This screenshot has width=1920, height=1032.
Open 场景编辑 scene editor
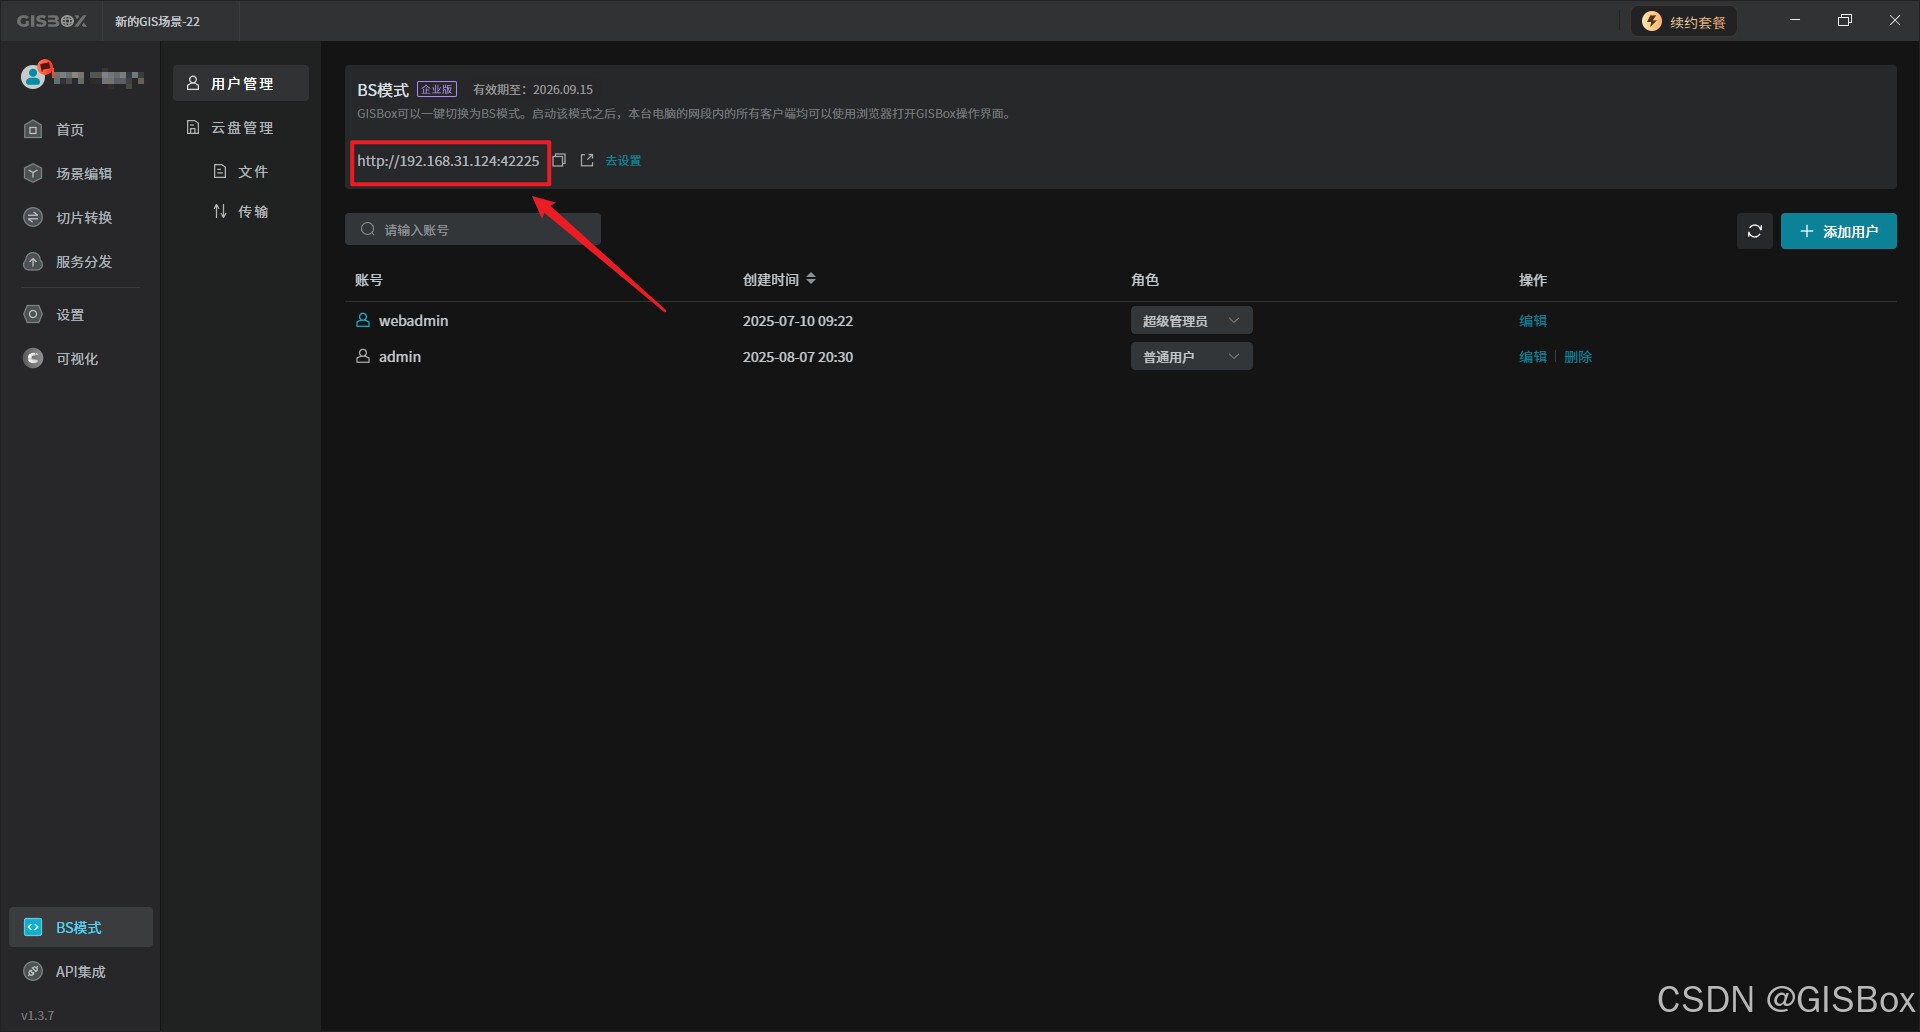point(80,174)
